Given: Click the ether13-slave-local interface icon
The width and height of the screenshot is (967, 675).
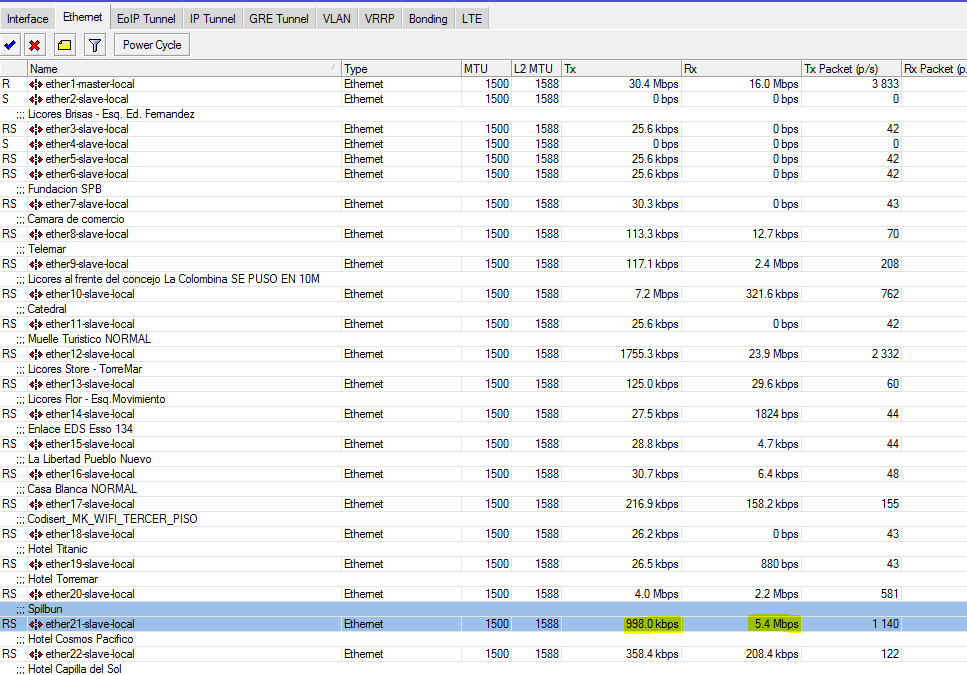Looking at the screenshot, I should (36, 384).
